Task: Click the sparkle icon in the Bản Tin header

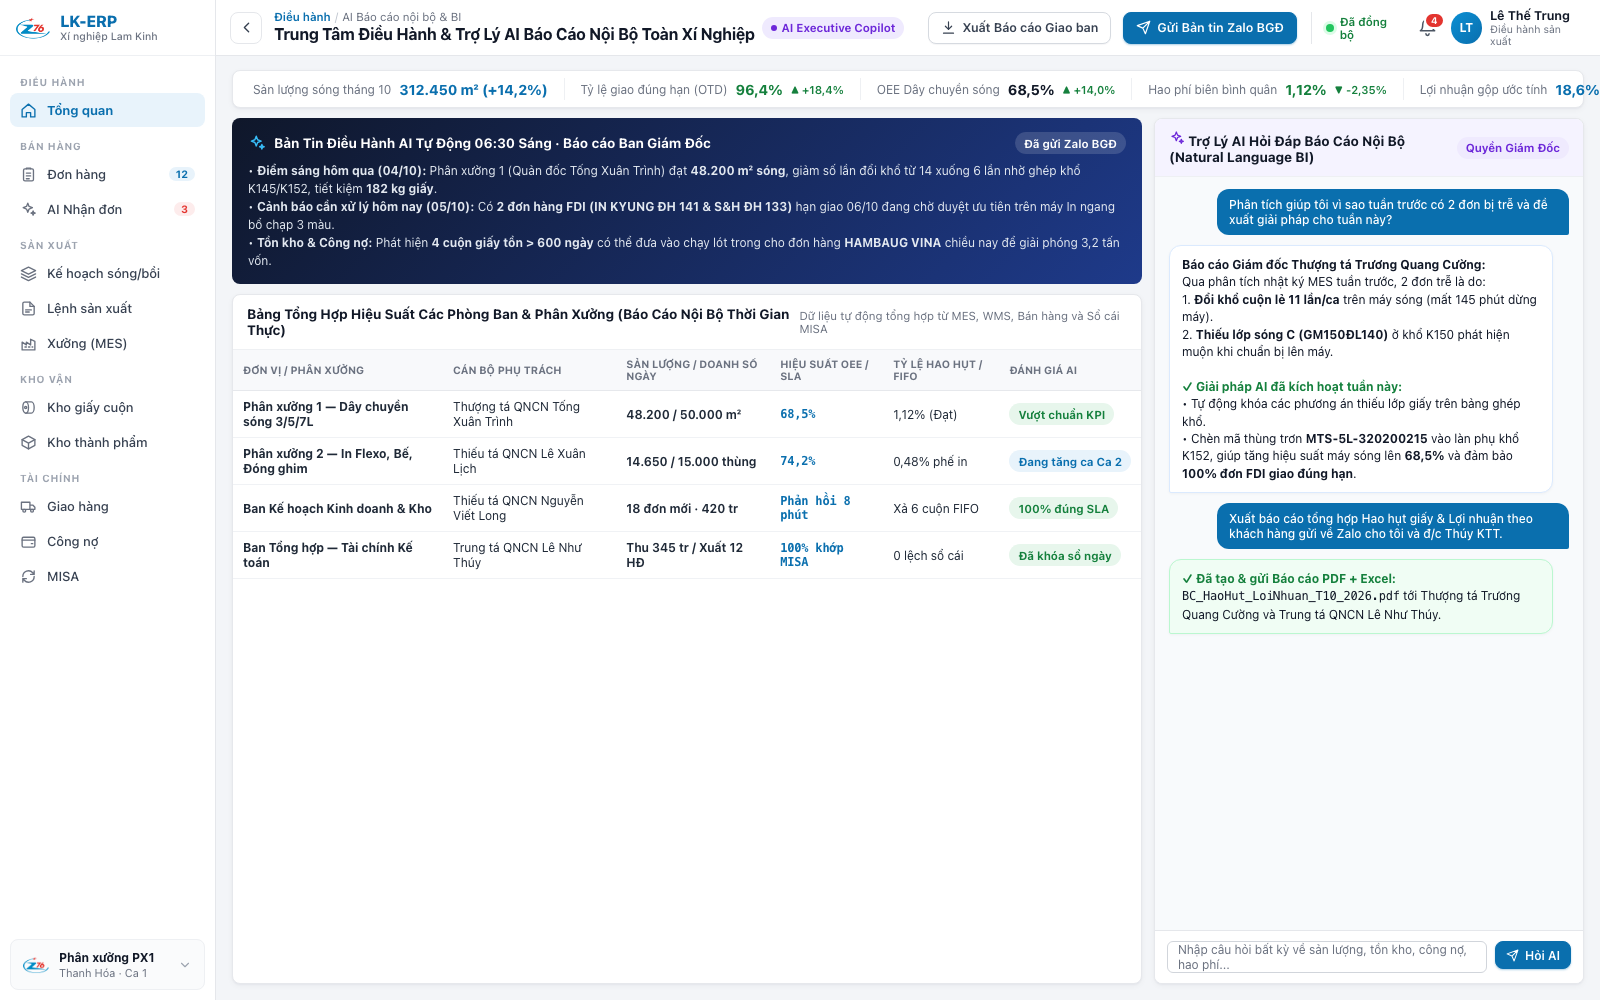Action: click(258, 143)
